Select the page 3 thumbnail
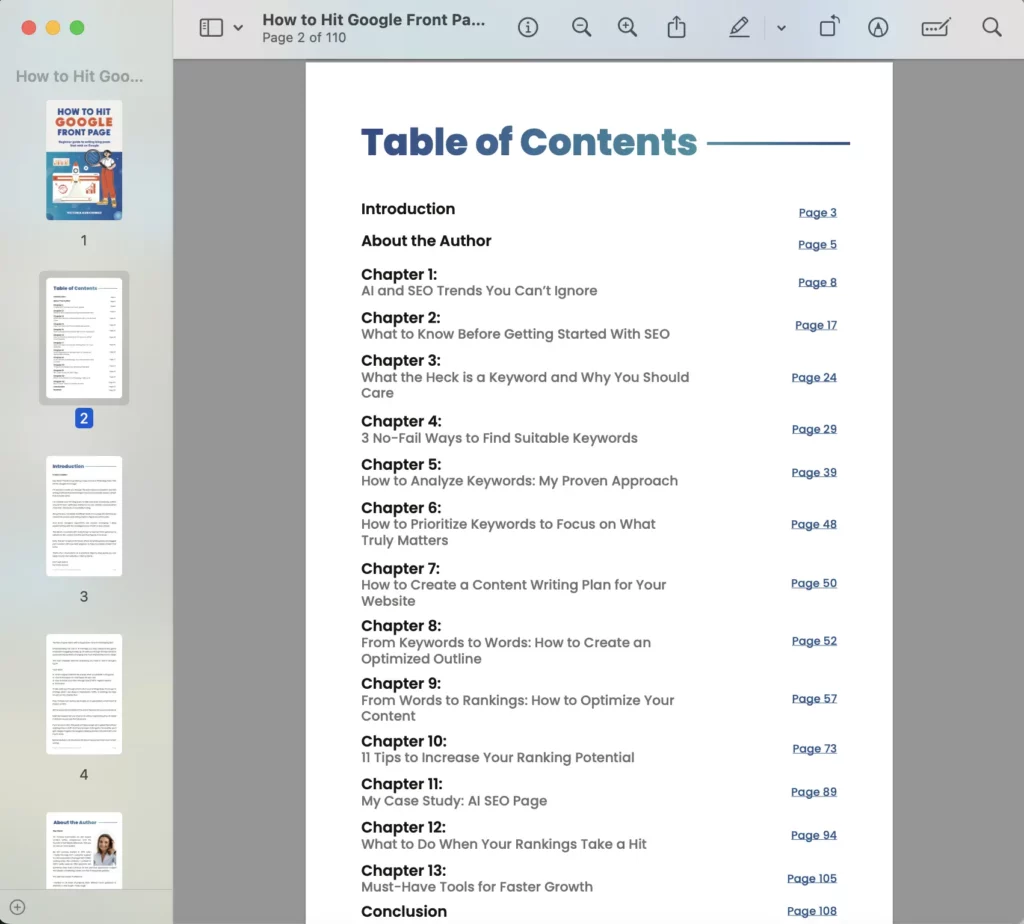This screenshot has width=1024, height=924. click(x=84, y=515)
